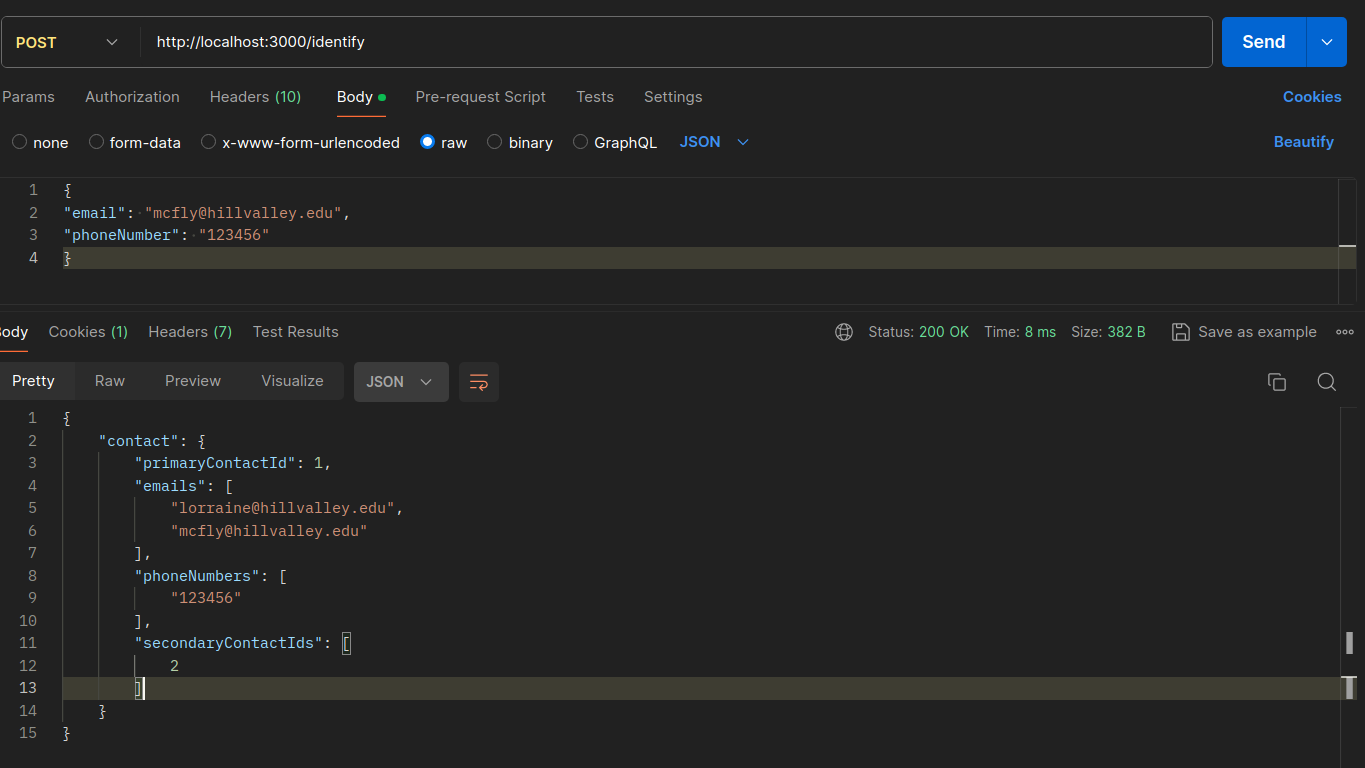Expand the Send button dropdown arrow
The width and height of the screenshot is (1365, 768).
pyautogui.click(x=1327, y=42)
